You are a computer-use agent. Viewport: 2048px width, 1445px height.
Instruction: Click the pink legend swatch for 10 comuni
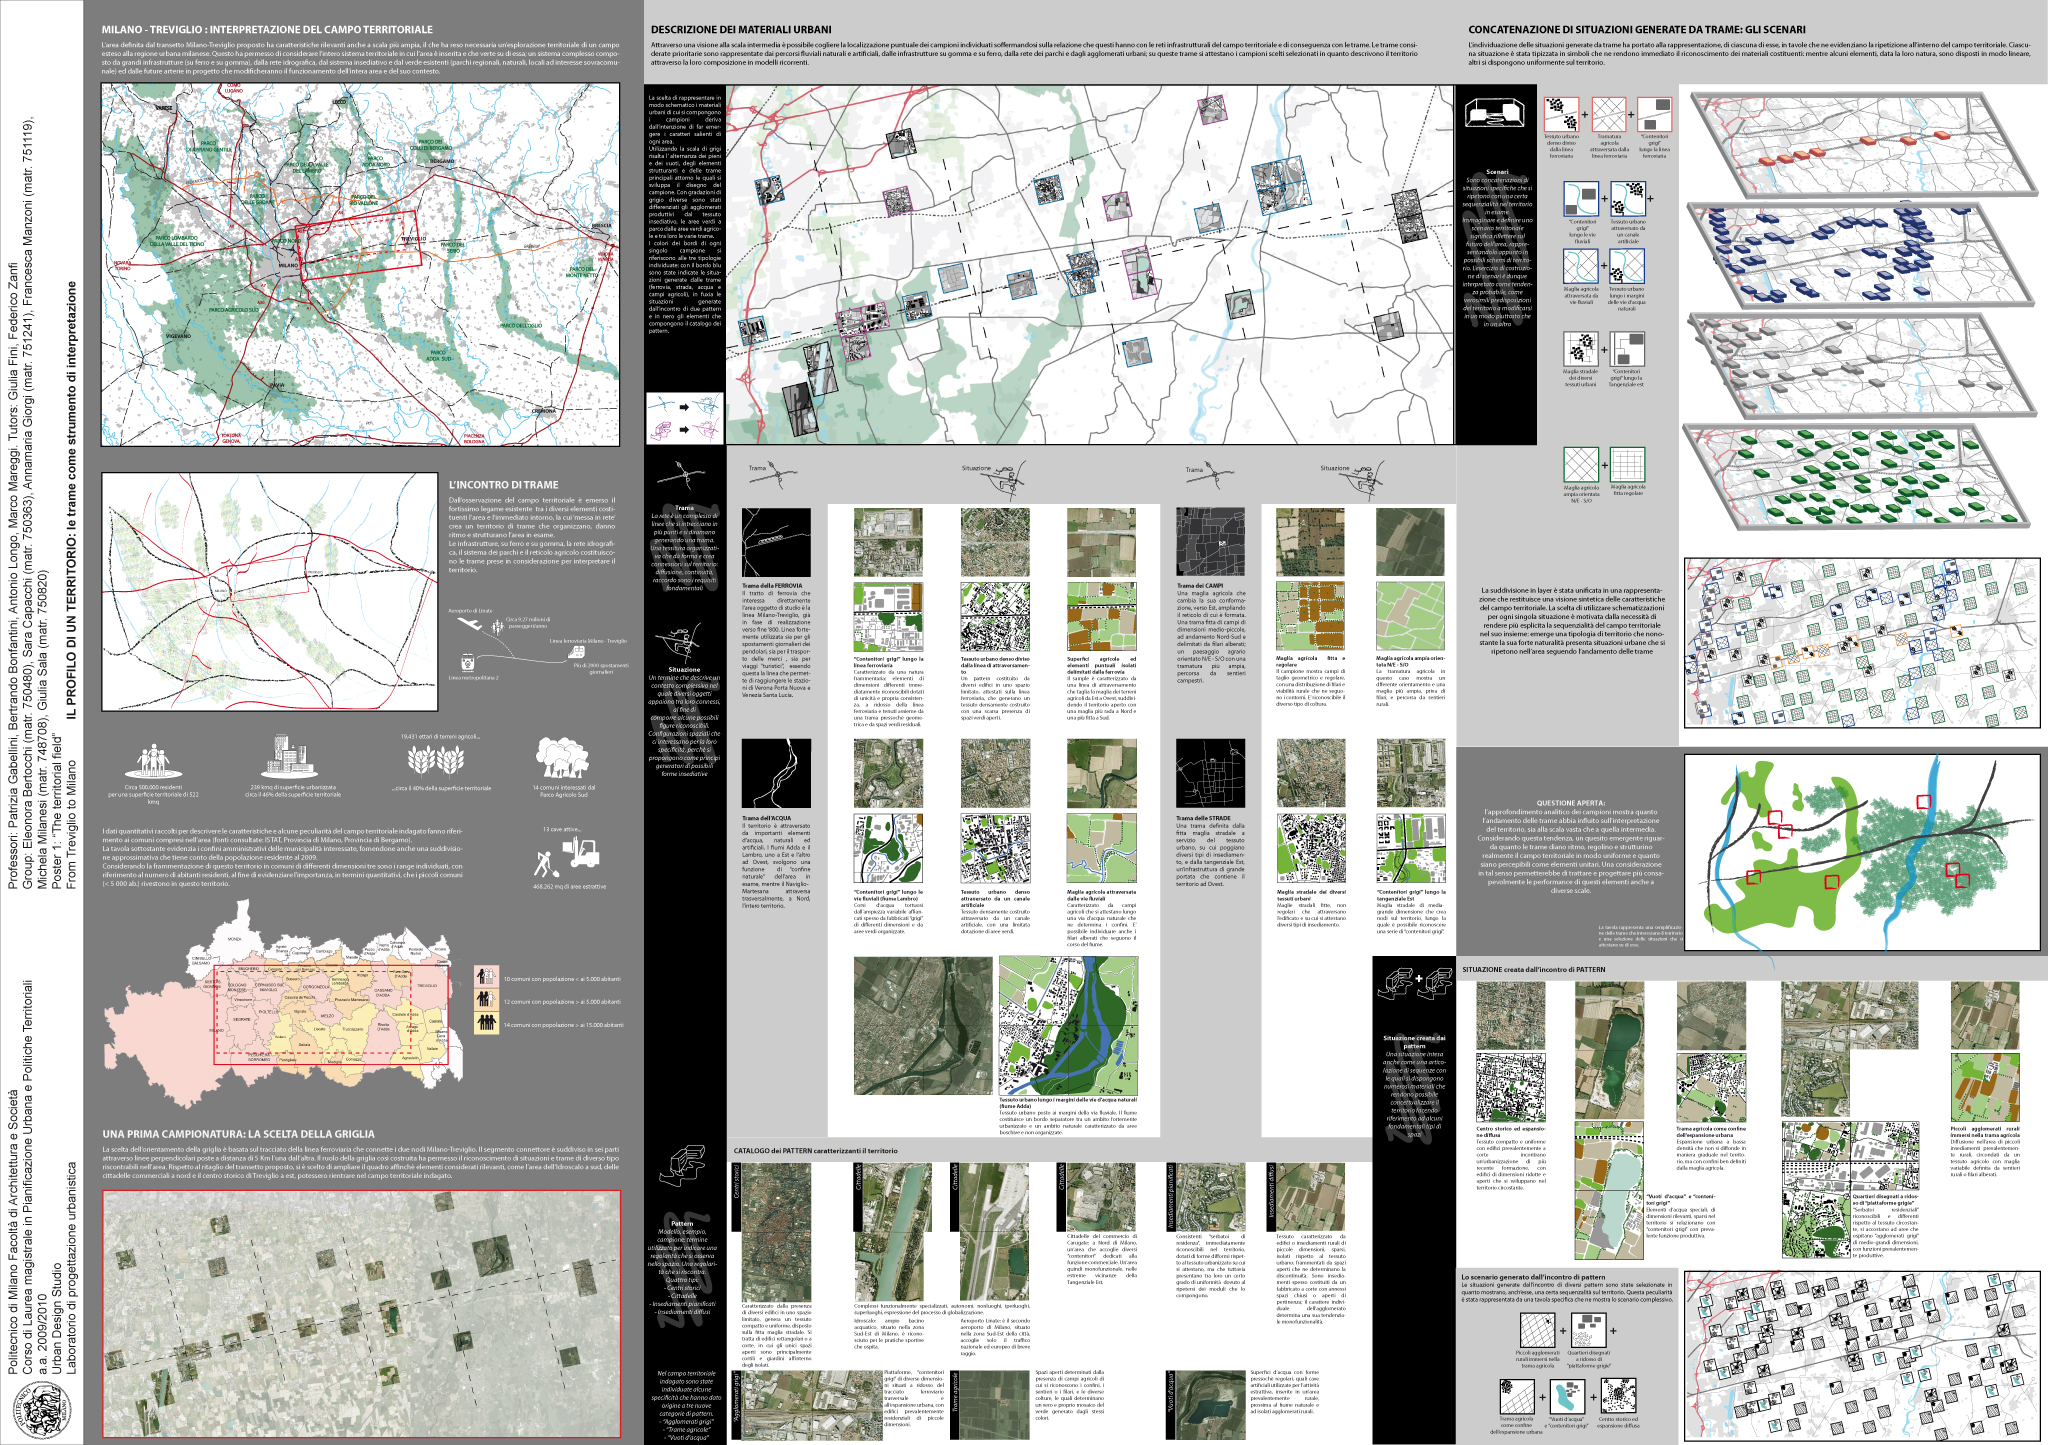[486, 977]
